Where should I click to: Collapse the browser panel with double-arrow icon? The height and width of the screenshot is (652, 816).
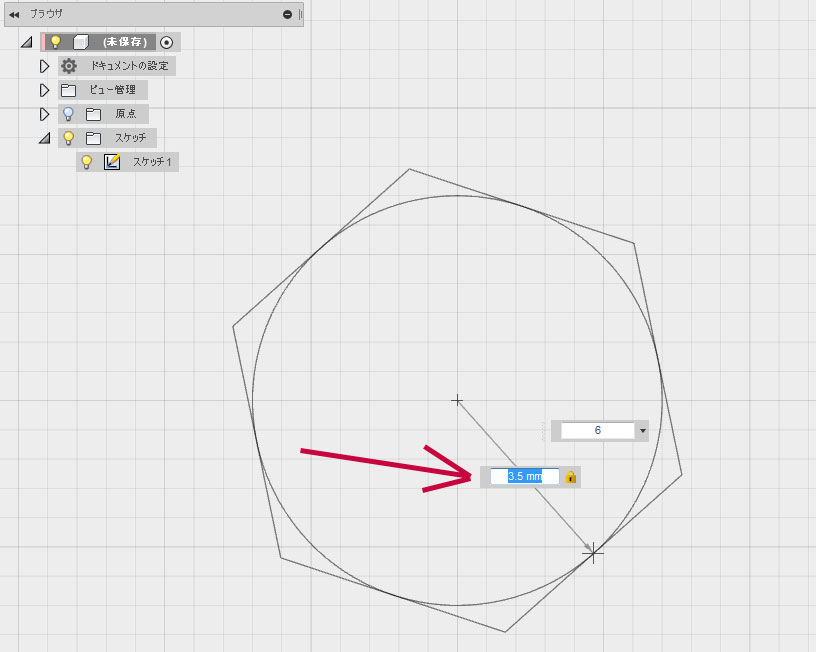coord(14,15)
